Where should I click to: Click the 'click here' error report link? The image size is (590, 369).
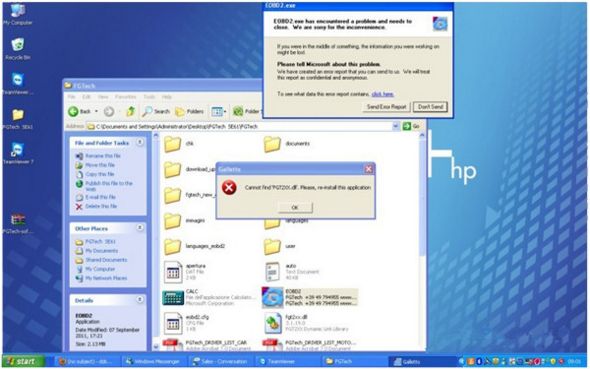point(383,94)
